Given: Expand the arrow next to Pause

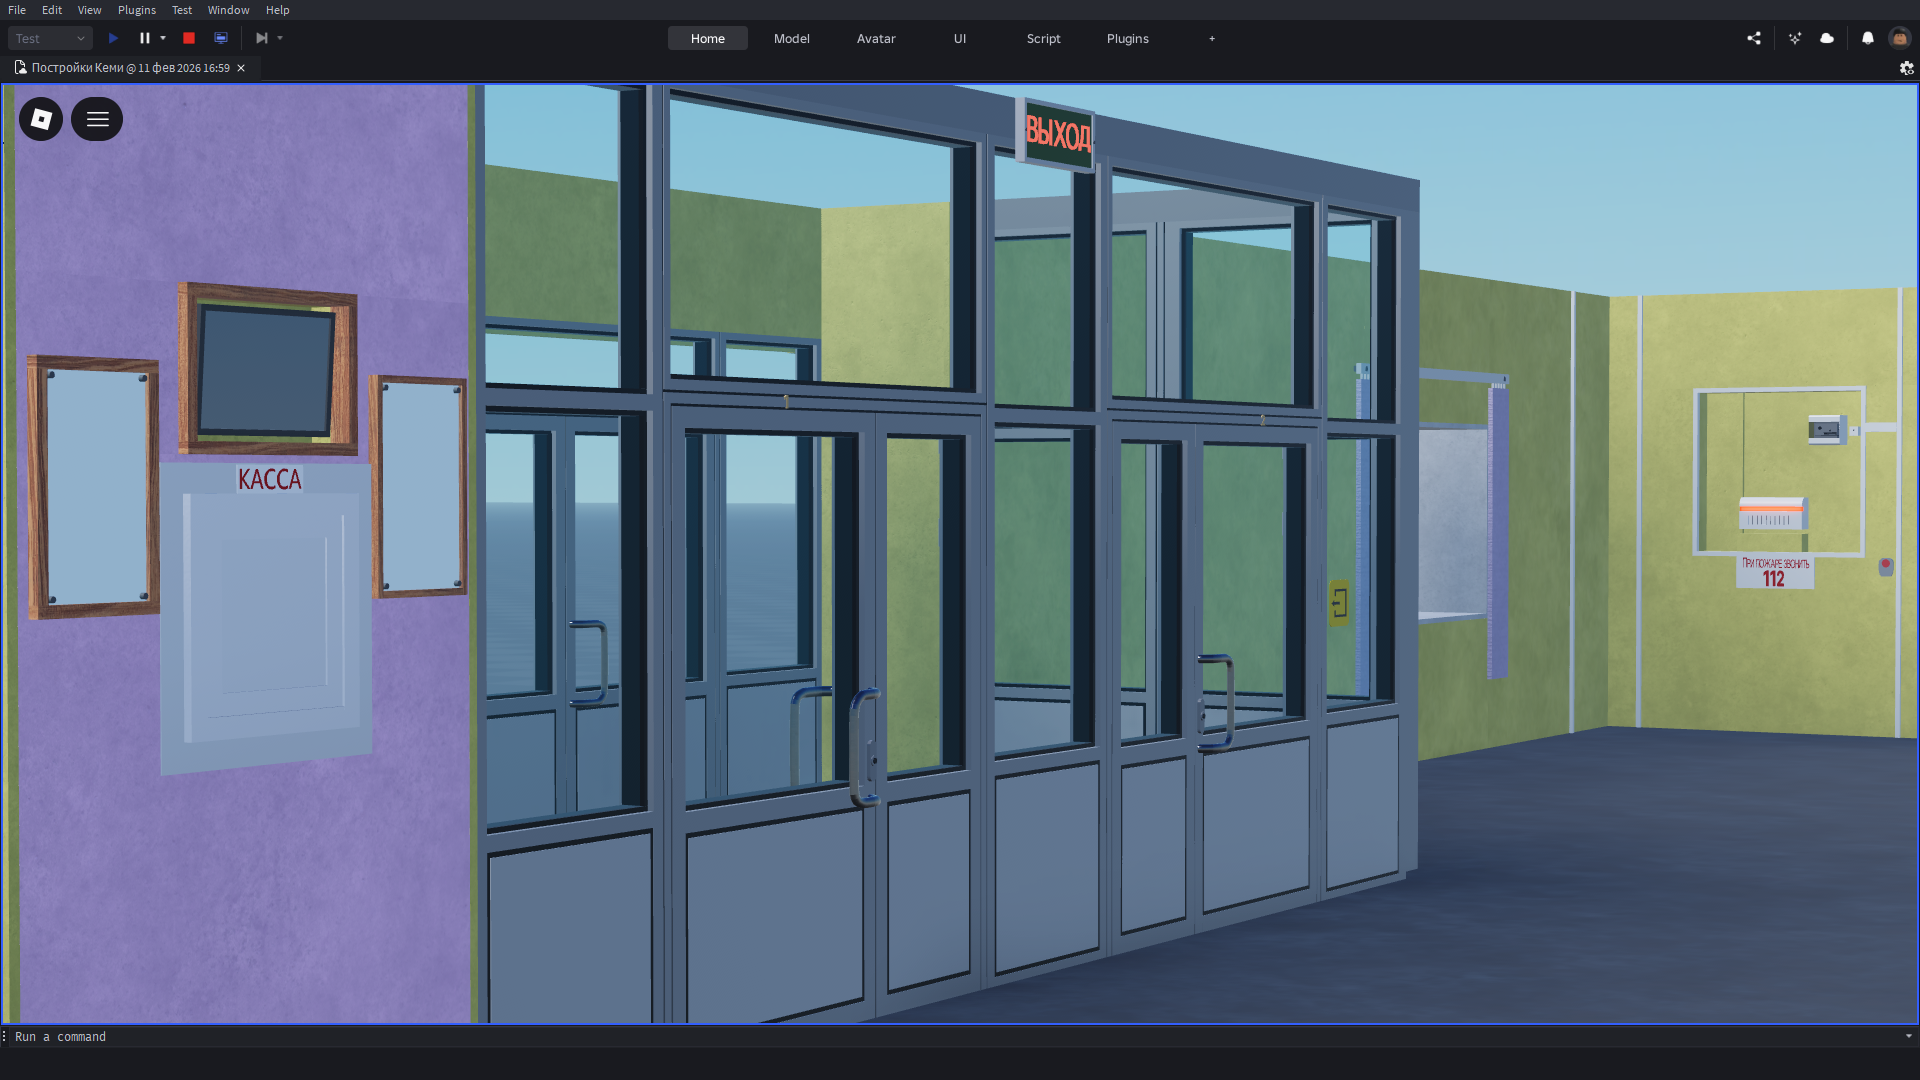Looking at the screenshot, I should pyautogui.click(x=163, y=38).
